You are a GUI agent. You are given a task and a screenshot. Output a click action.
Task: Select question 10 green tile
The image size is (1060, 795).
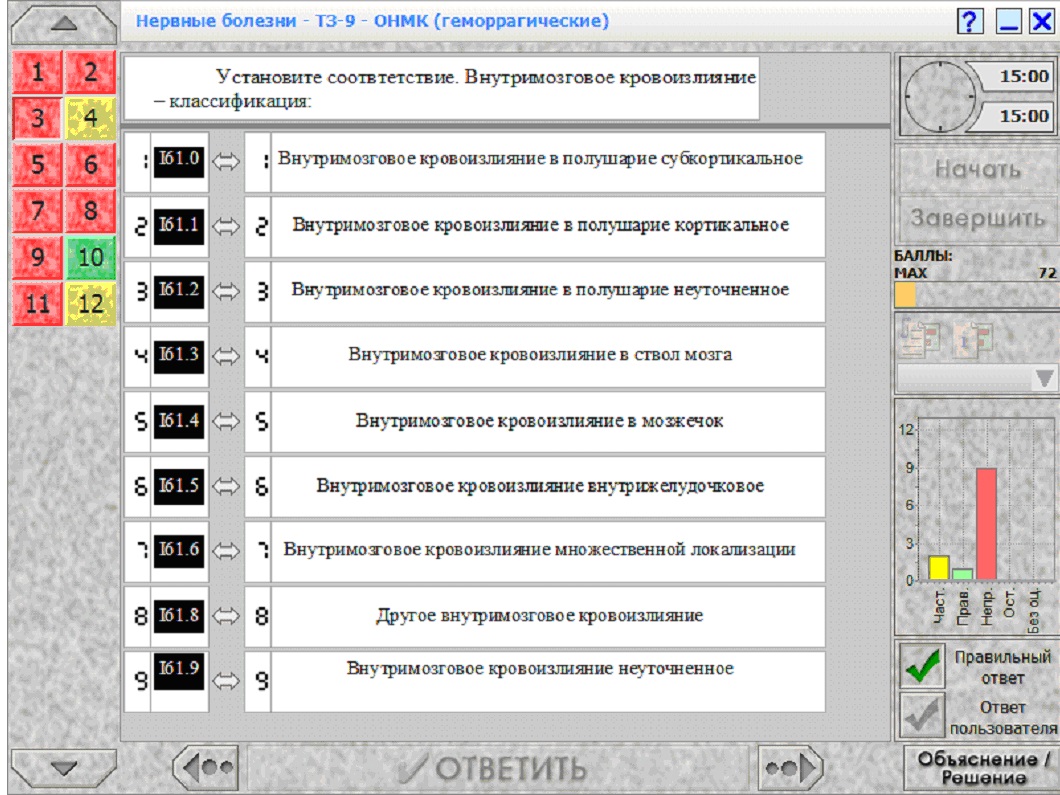[91, 257]
